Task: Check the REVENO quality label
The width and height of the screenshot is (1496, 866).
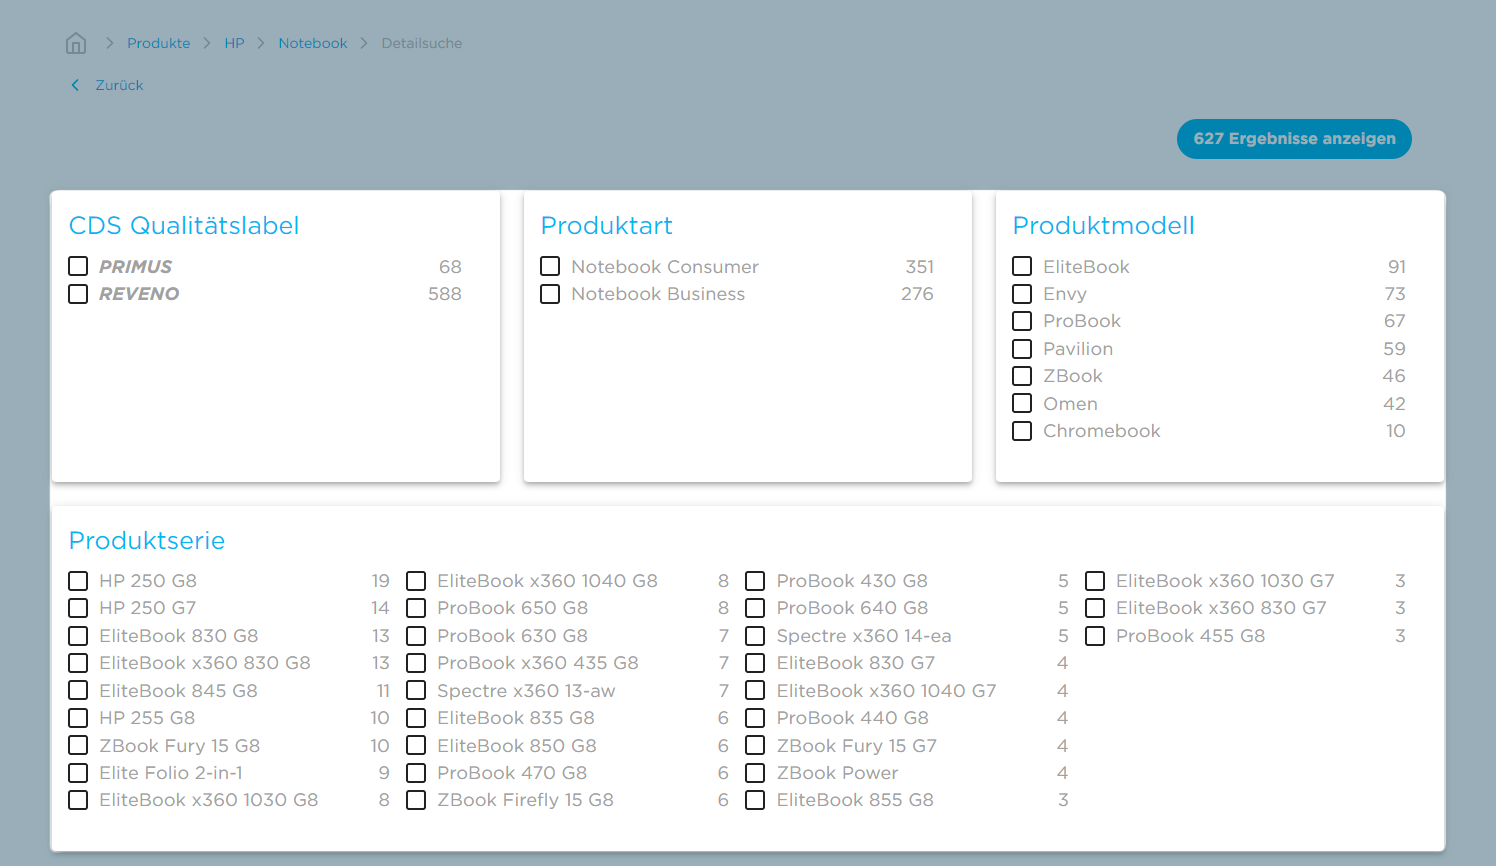Action: point(78,294)
